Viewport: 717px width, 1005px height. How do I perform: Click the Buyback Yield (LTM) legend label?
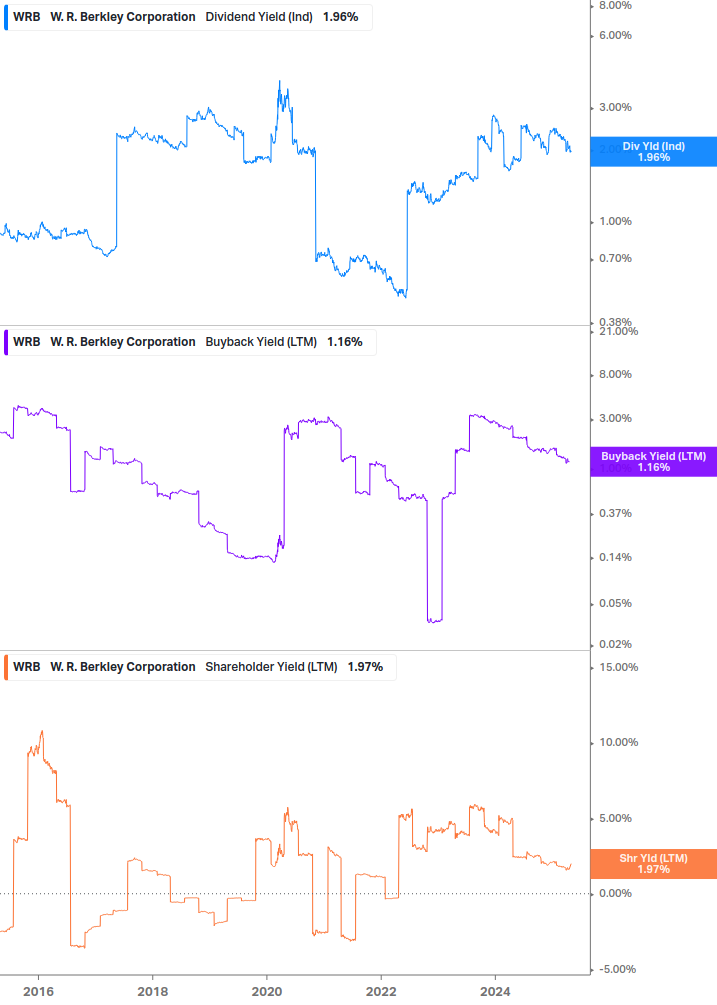tap(261, 342)
